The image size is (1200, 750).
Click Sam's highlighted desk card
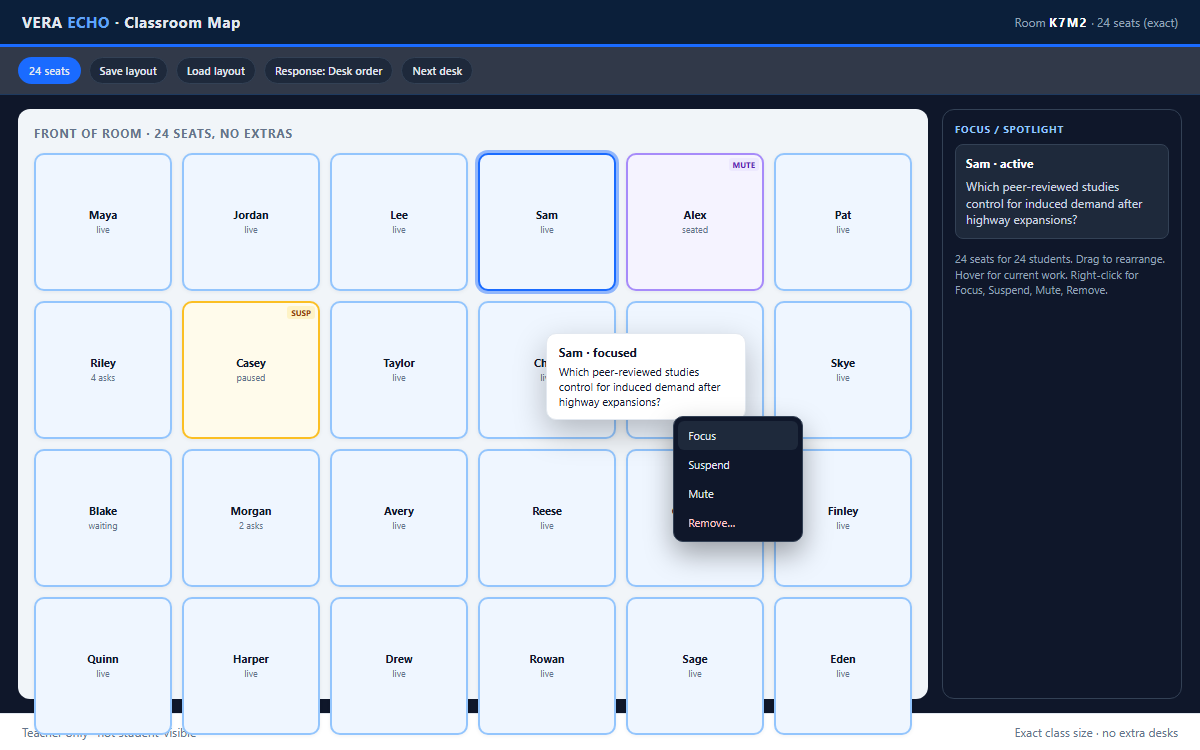(547, 222)
